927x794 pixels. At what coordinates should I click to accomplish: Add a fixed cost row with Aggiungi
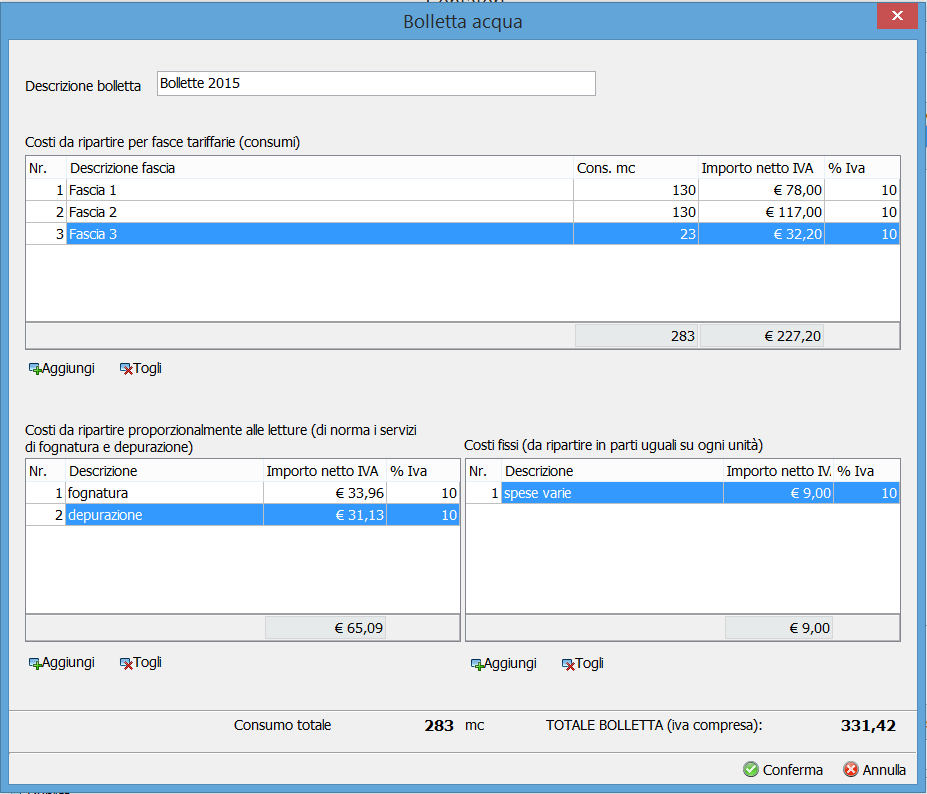point(504,663)
